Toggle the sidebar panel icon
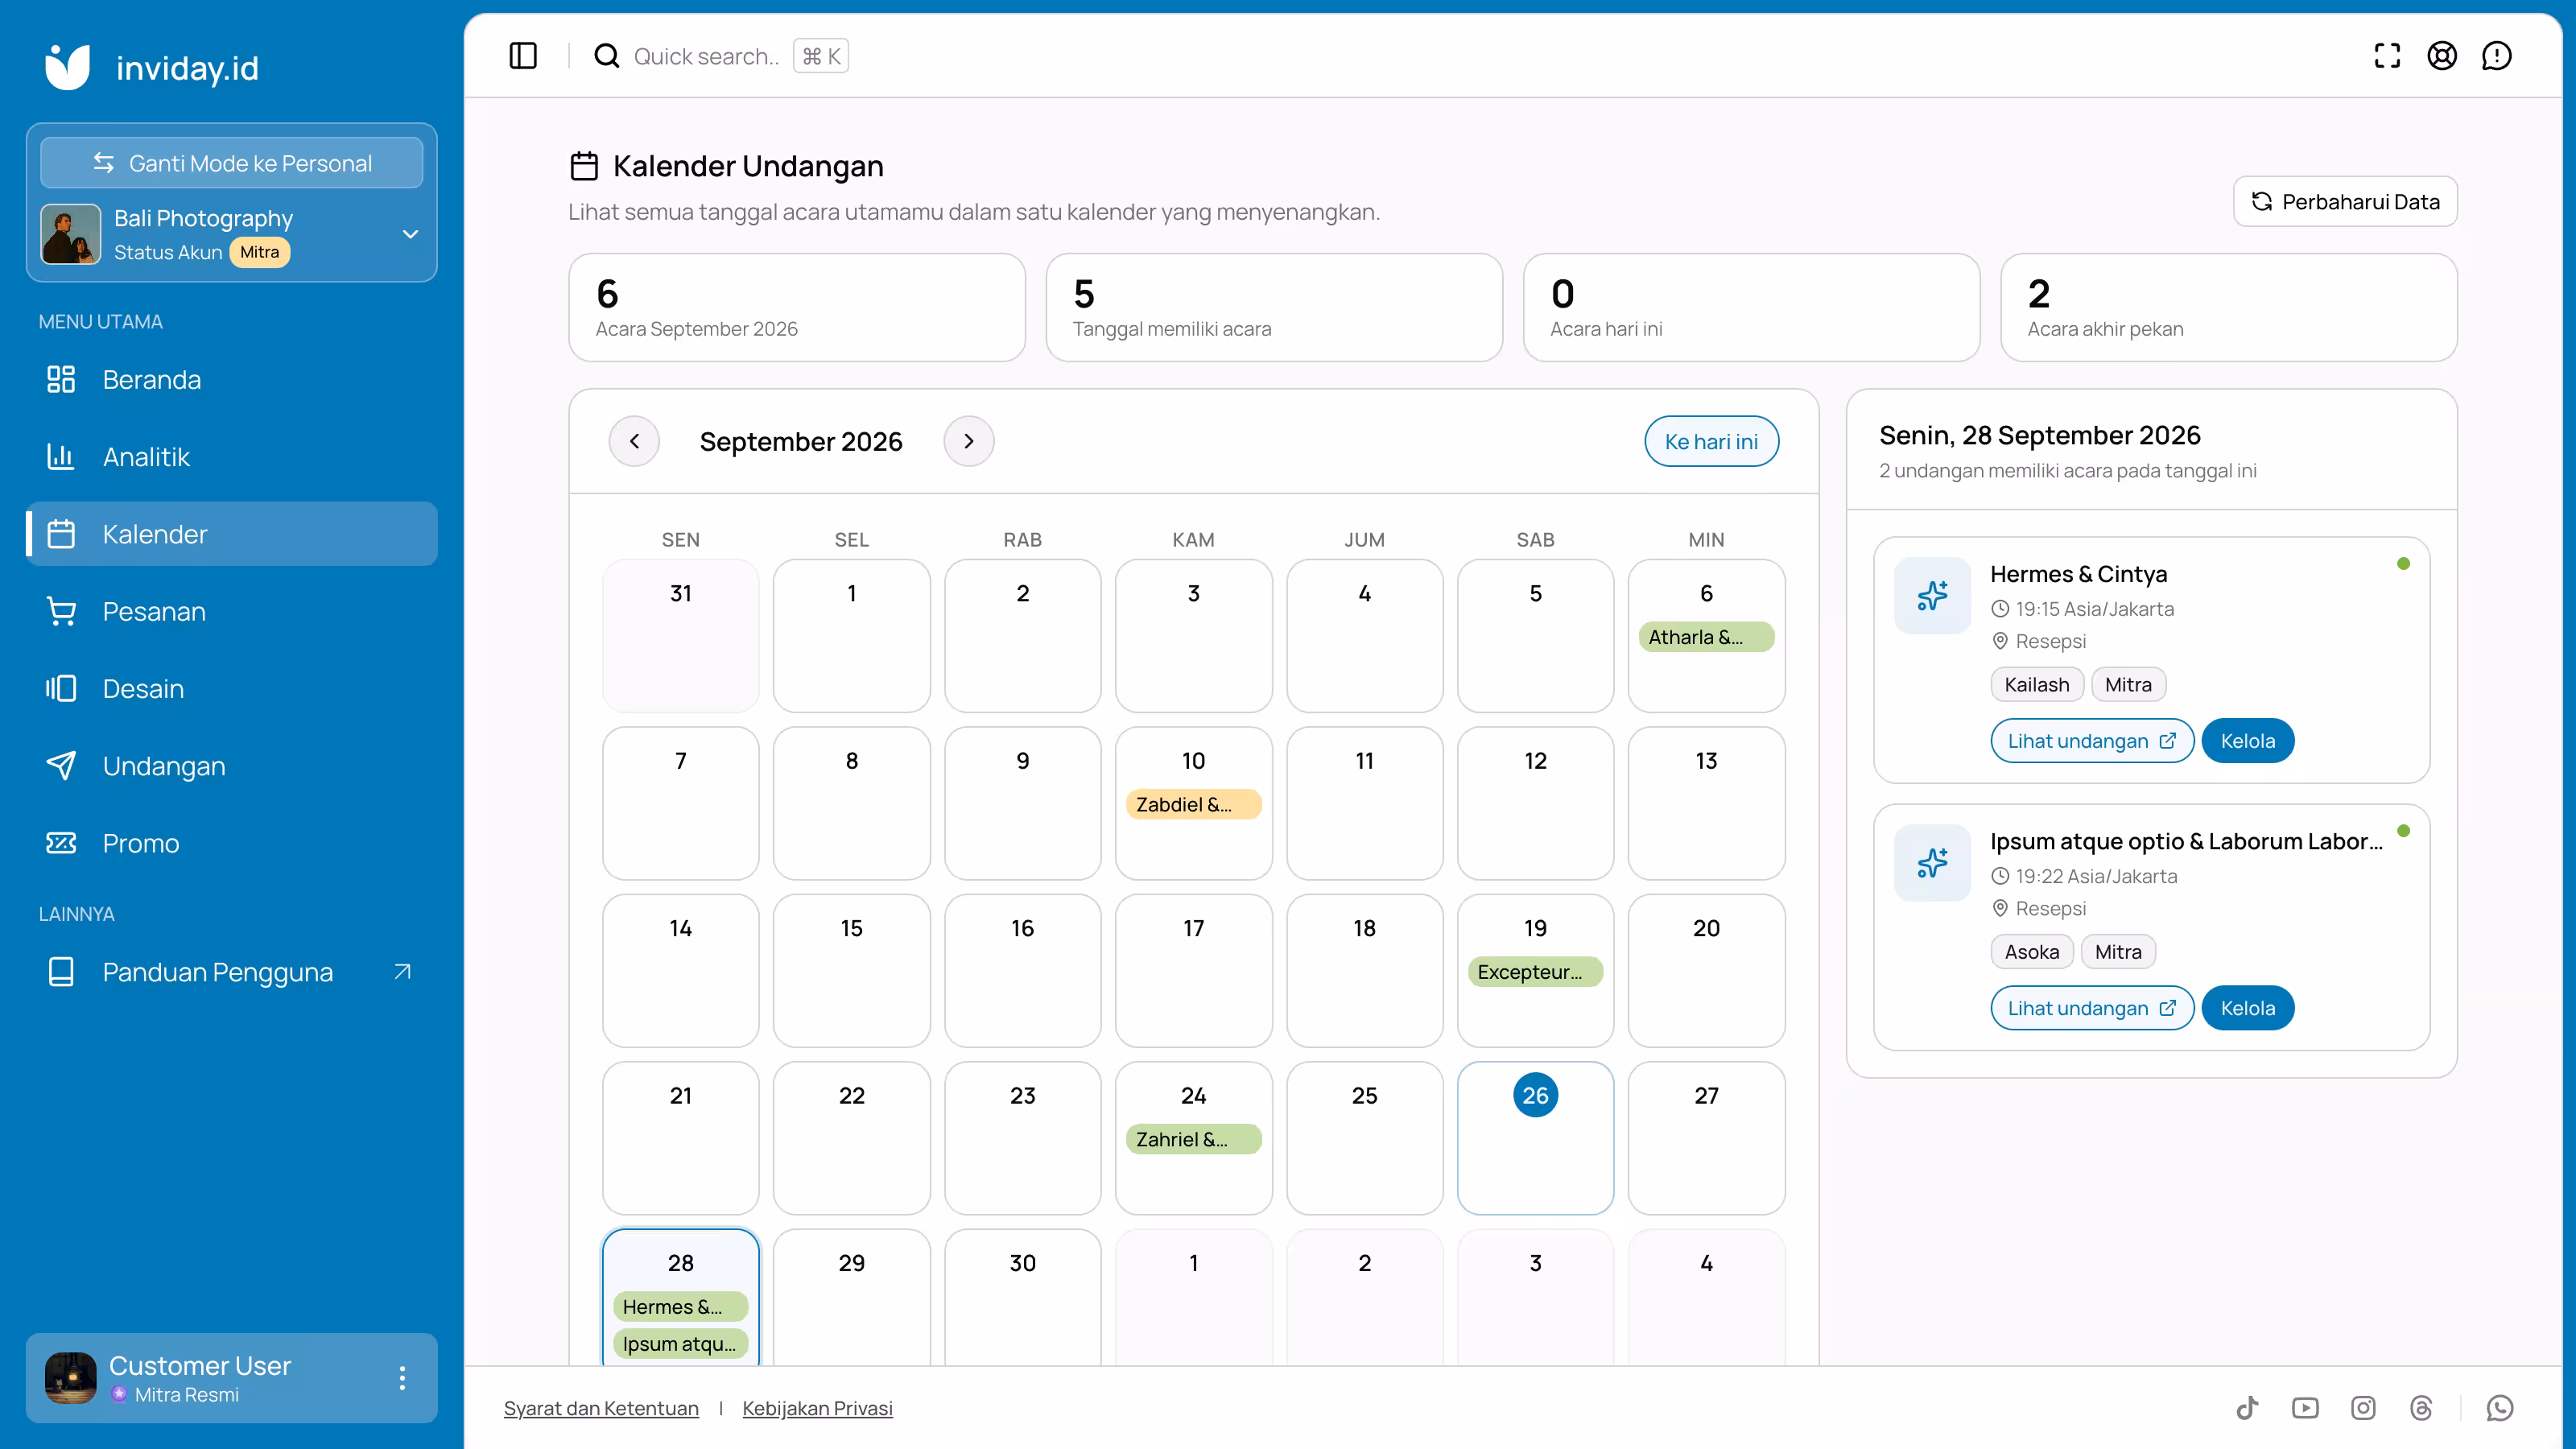2576x1449 pixels. pyautogui.click(x=523, y=56)
